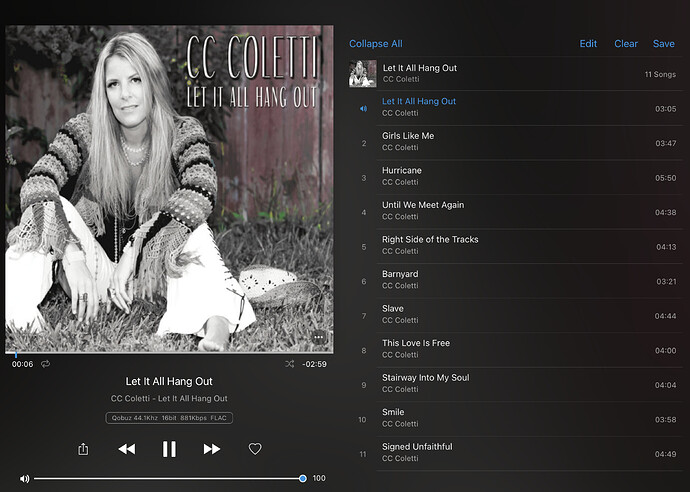Mute using the volume speaker icon

pos(25,478)
